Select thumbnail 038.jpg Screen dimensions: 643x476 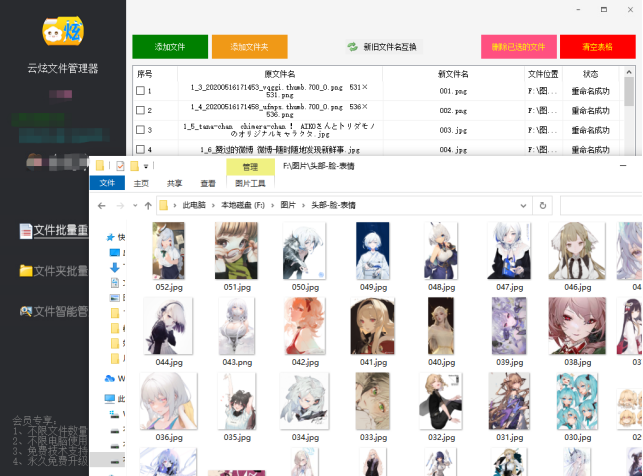tap(577, 326)
